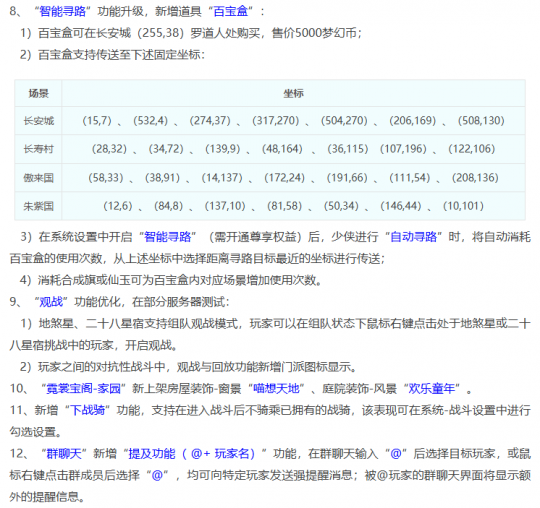The image size is (540, 508).
Task: Click the 傲来国 row label in table
Action: click(38, 178)
